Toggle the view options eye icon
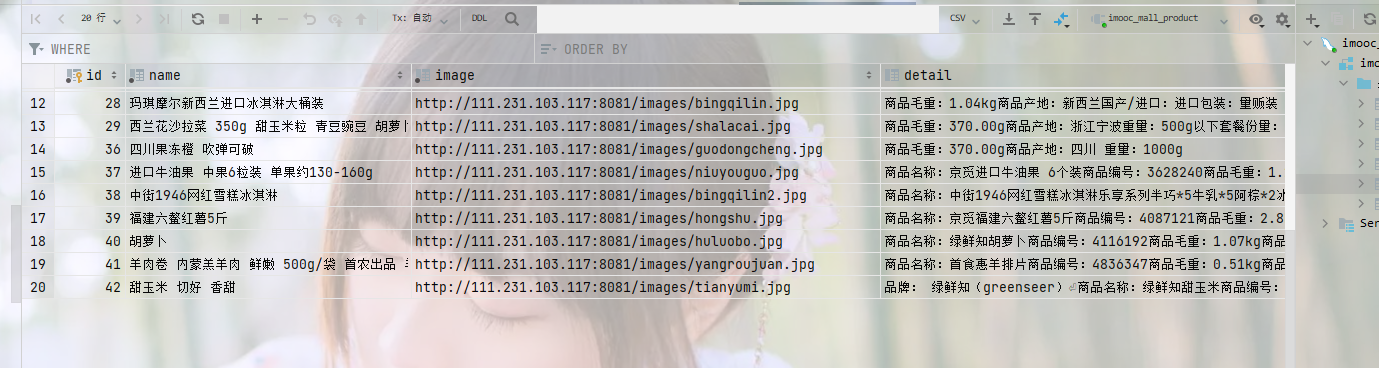1379x368 pixels. [1257, 19]
